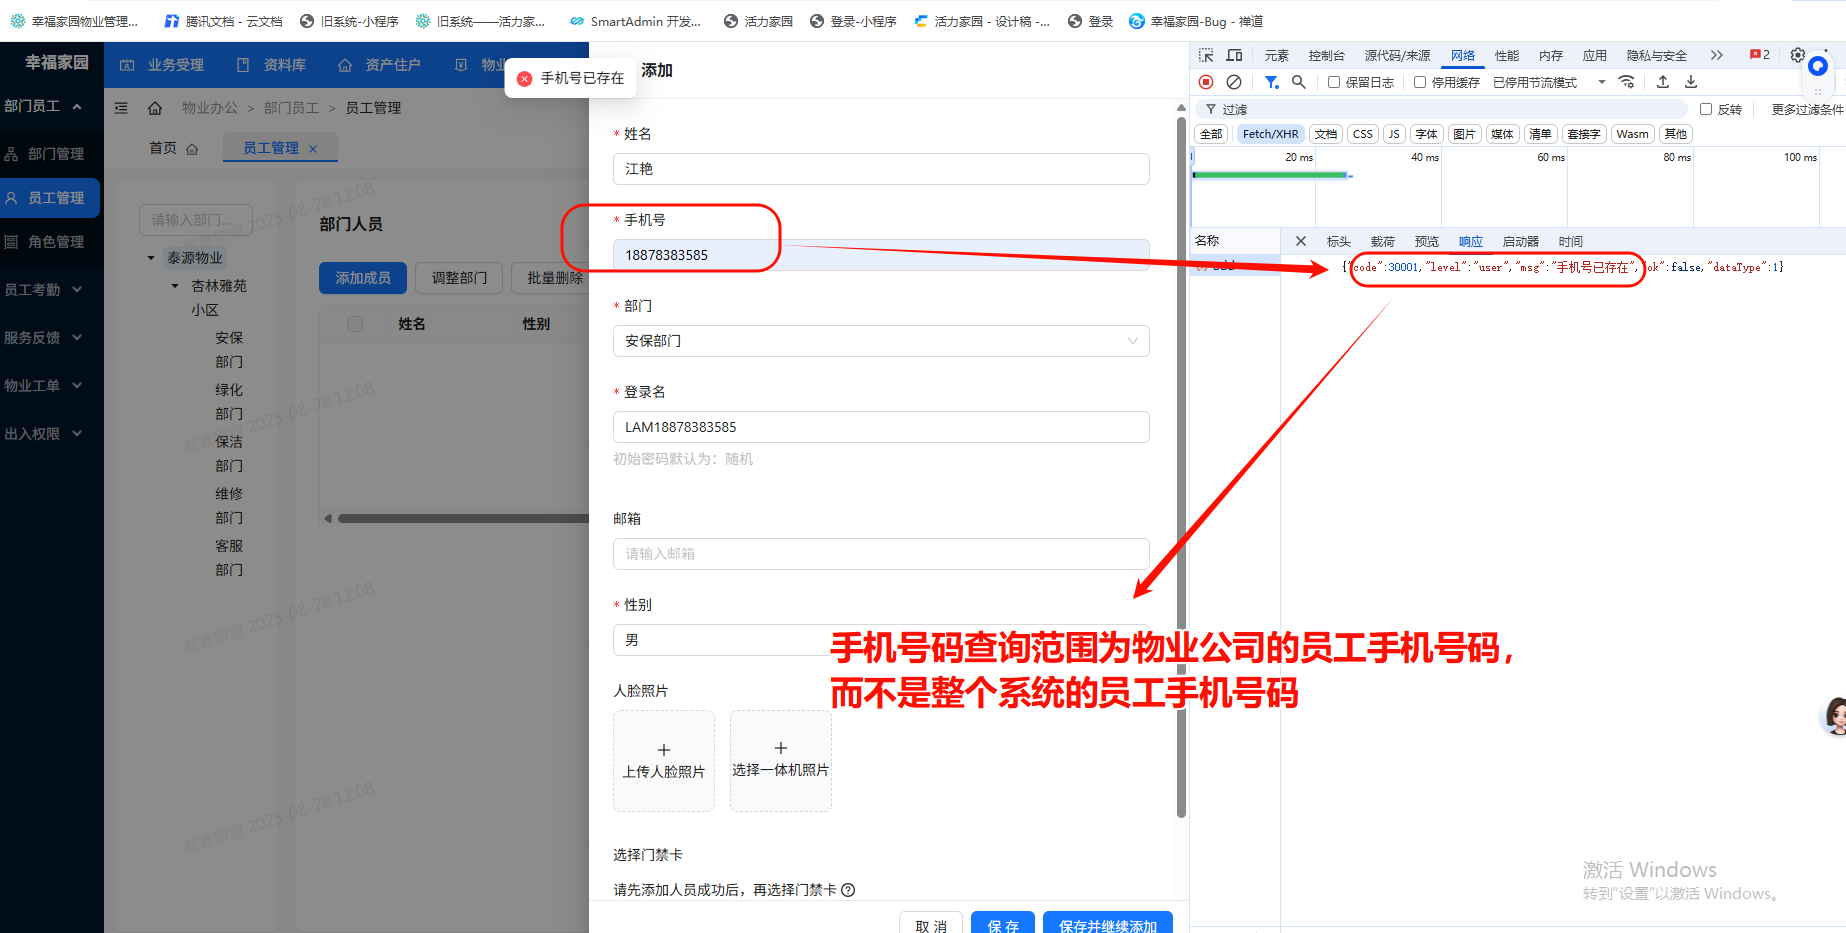1846x933 pixels.
Task: Enable the 停用缓存 checkbox
Action: pyautogui.click(x=1421, y=82)
